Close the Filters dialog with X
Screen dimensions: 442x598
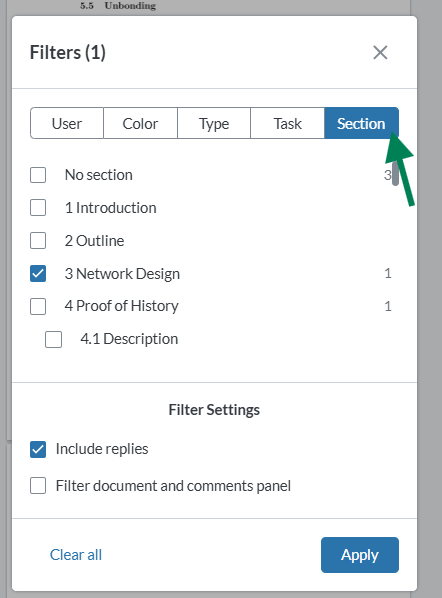(380, 53)
